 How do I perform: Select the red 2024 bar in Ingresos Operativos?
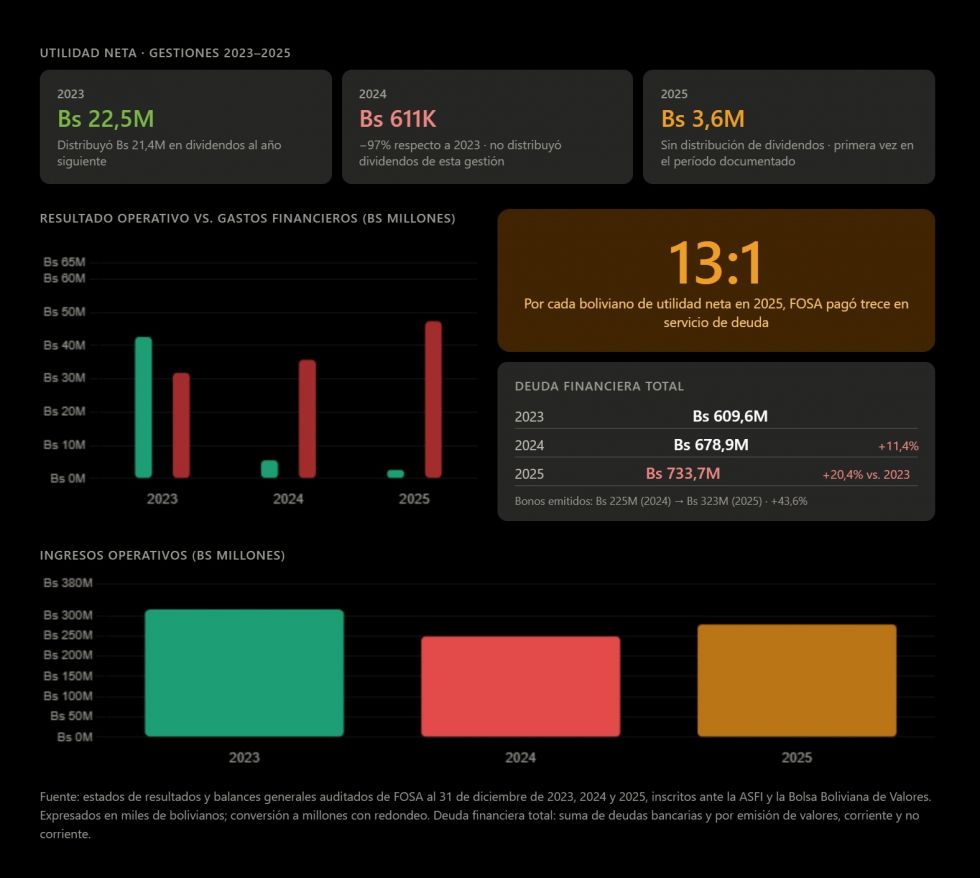tap(520, 686)
